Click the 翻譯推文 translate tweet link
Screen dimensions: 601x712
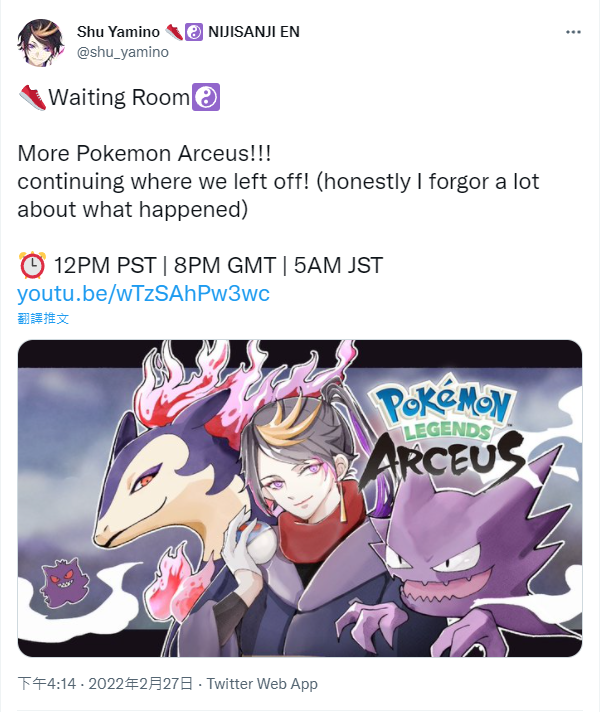pyautogui.click(x=43, y=318)
